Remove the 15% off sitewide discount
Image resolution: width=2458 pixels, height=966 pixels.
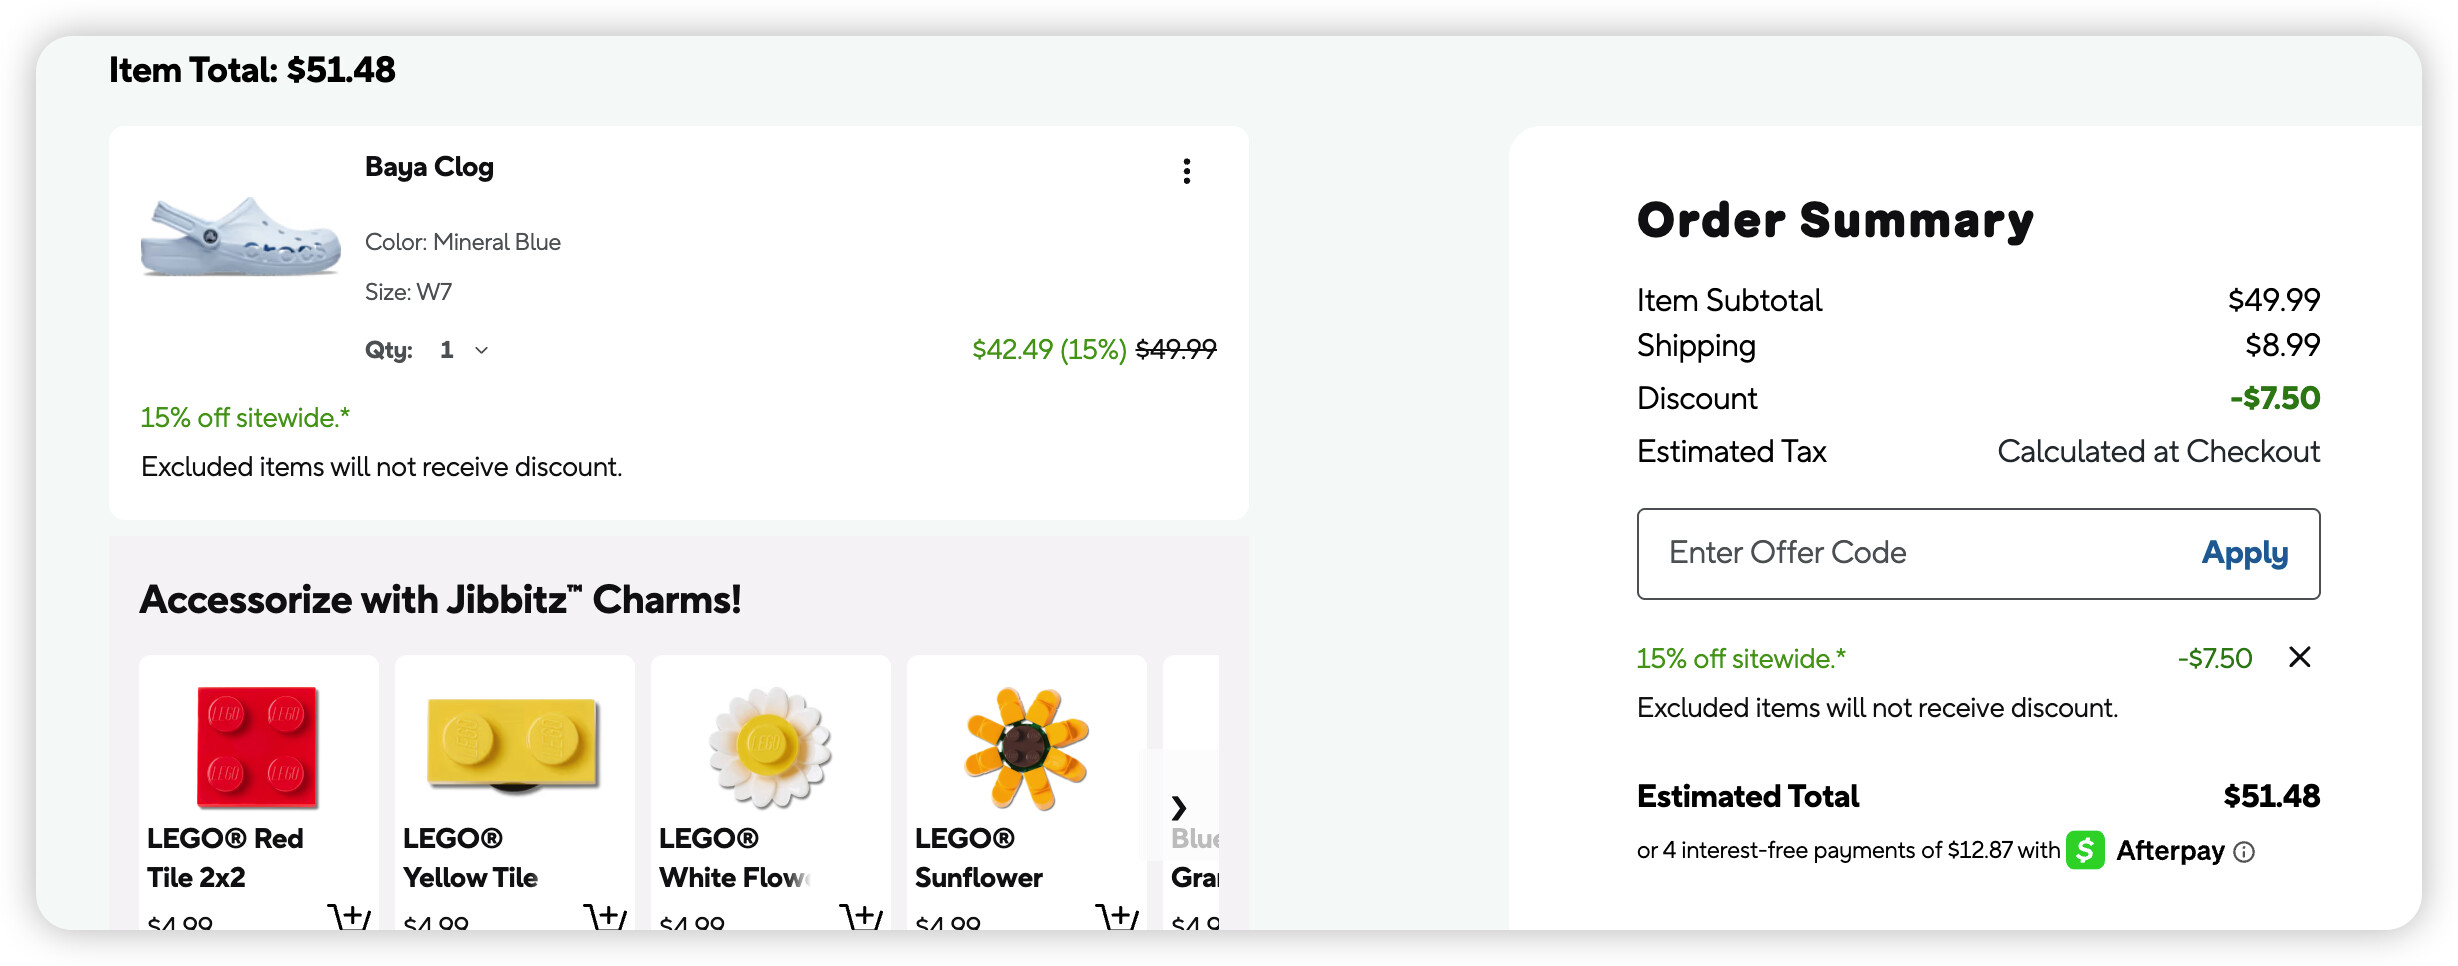pyautogui.click(x=2299, y=657)
